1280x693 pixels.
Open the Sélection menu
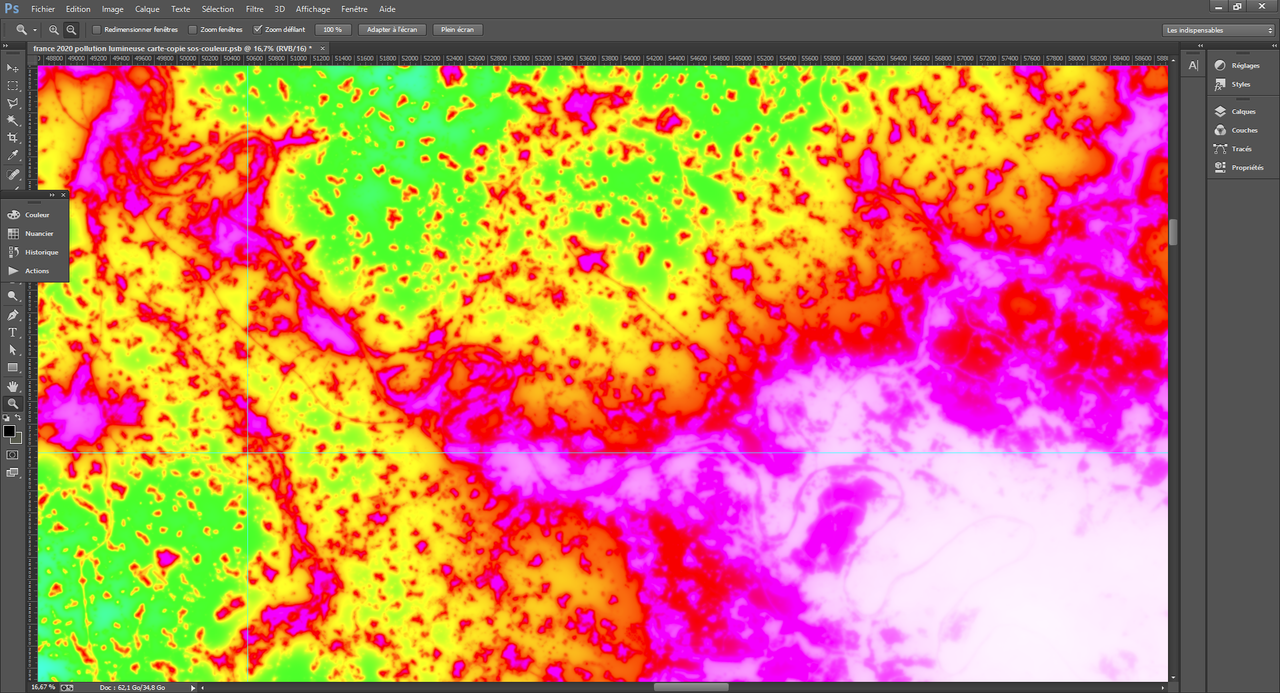coord(218,9)
